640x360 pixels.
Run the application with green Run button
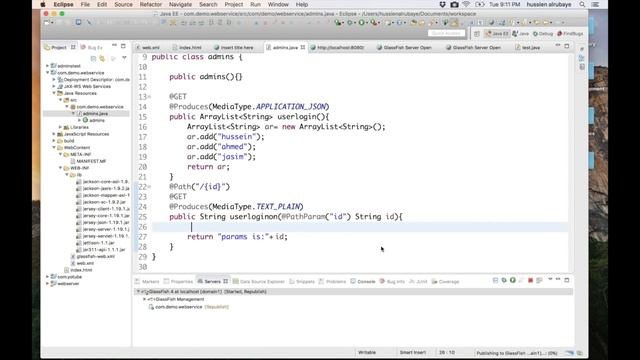tap(361, 22)
